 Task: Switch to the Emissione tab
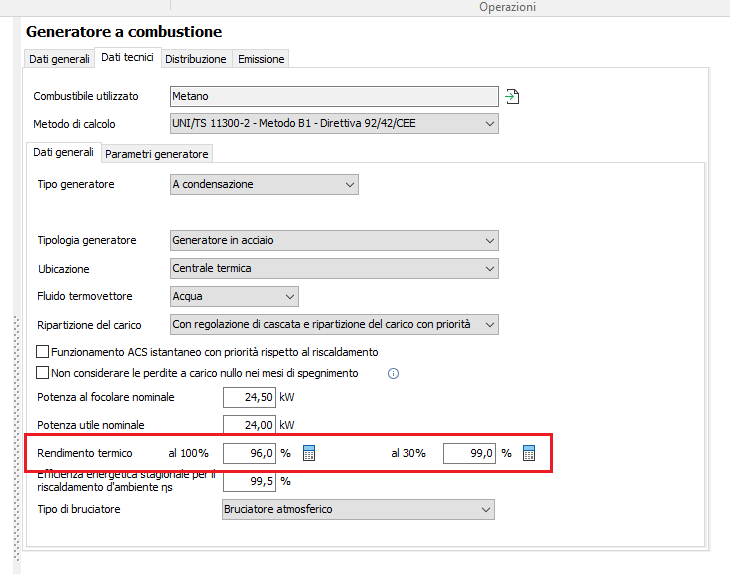(x=261, y=59)
